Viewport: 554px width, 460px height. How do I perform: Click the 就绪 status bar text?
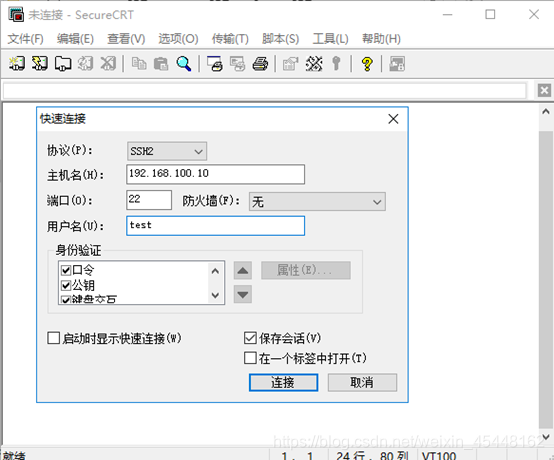[14, 455]
